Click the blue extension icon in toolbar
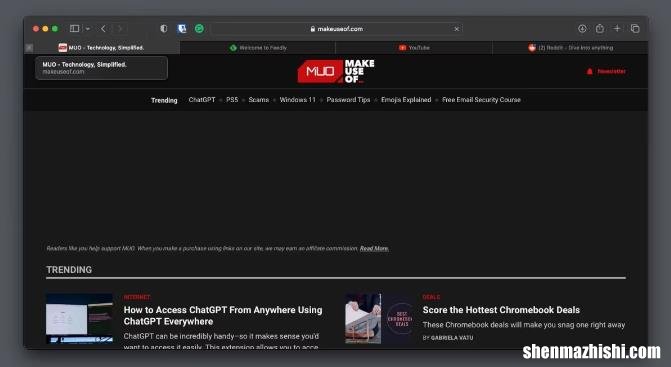671x367 pixels. (x=182, y=29)
